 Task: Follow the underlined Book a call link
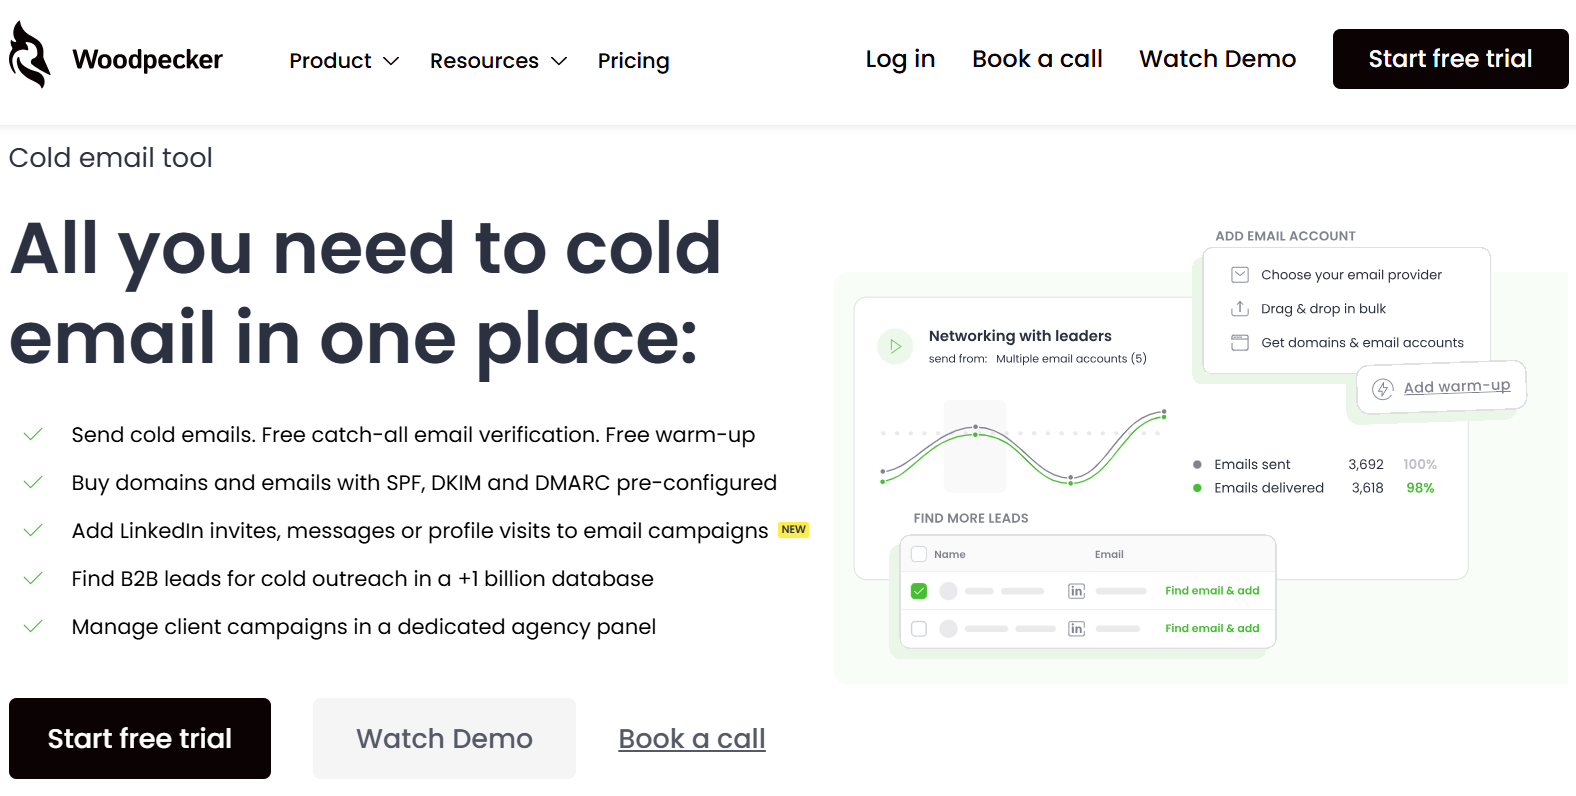692,739
